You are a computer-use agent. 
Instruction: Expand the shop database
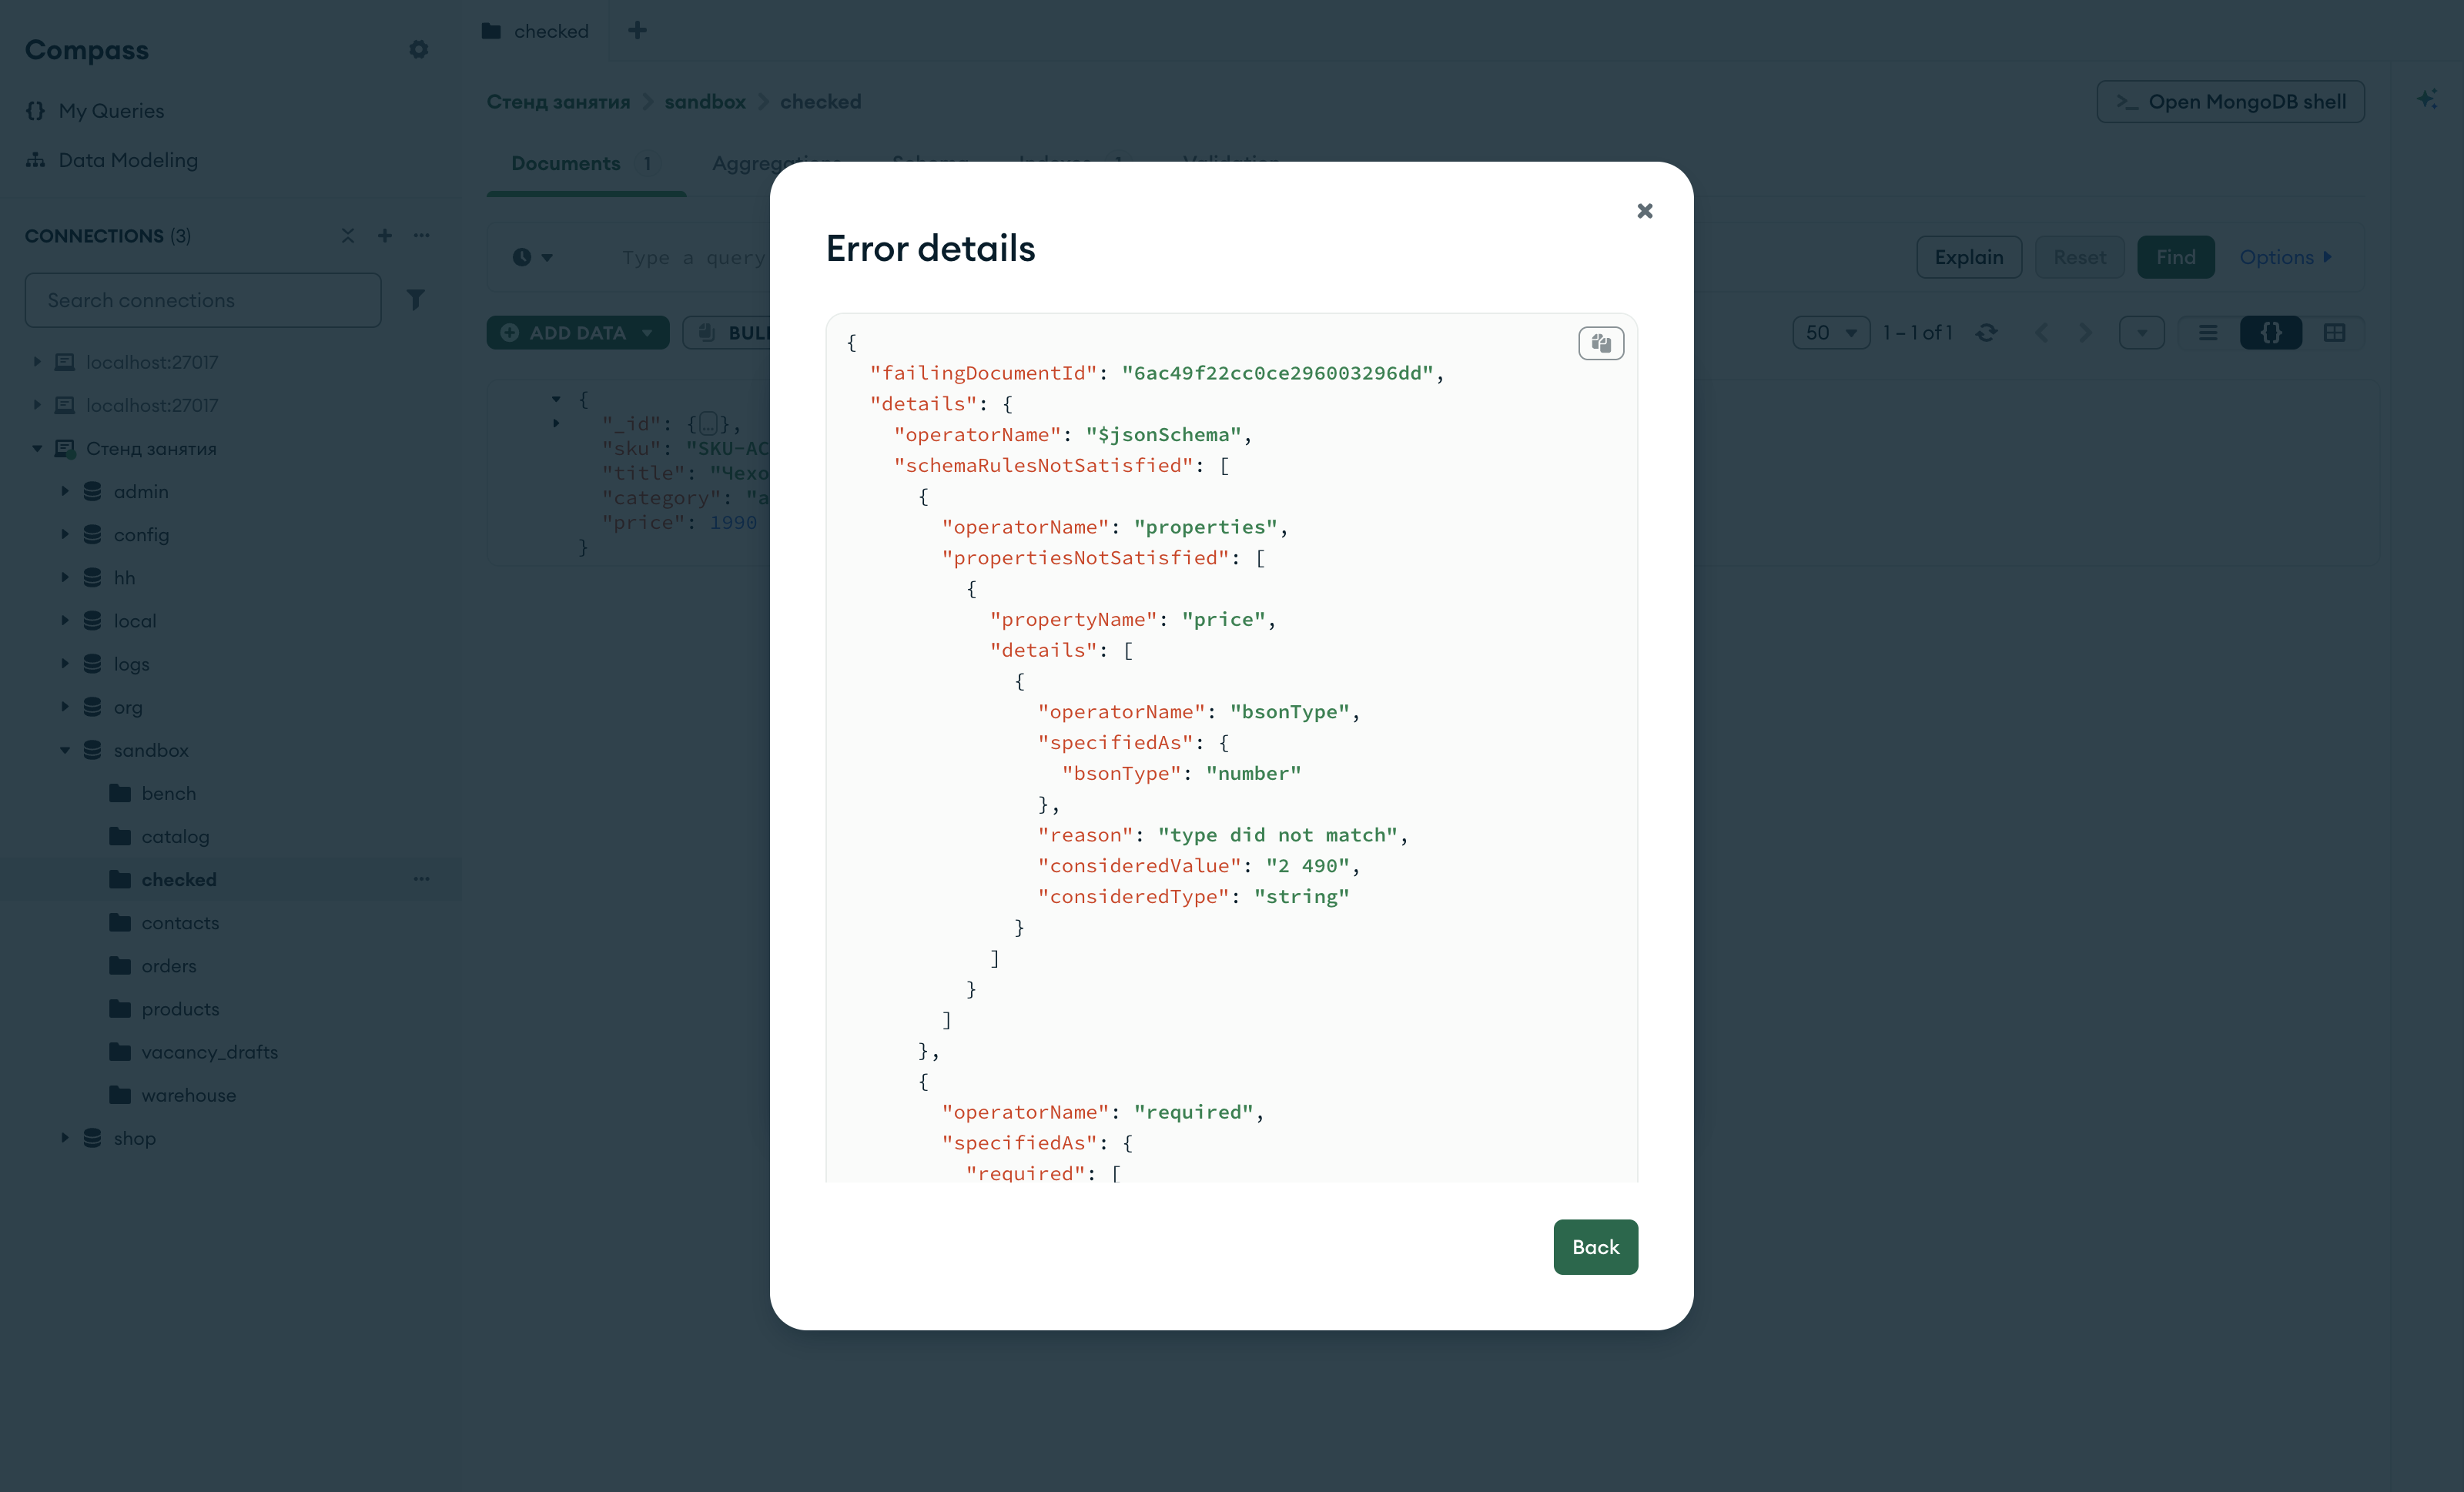(x=65, y=1138)
